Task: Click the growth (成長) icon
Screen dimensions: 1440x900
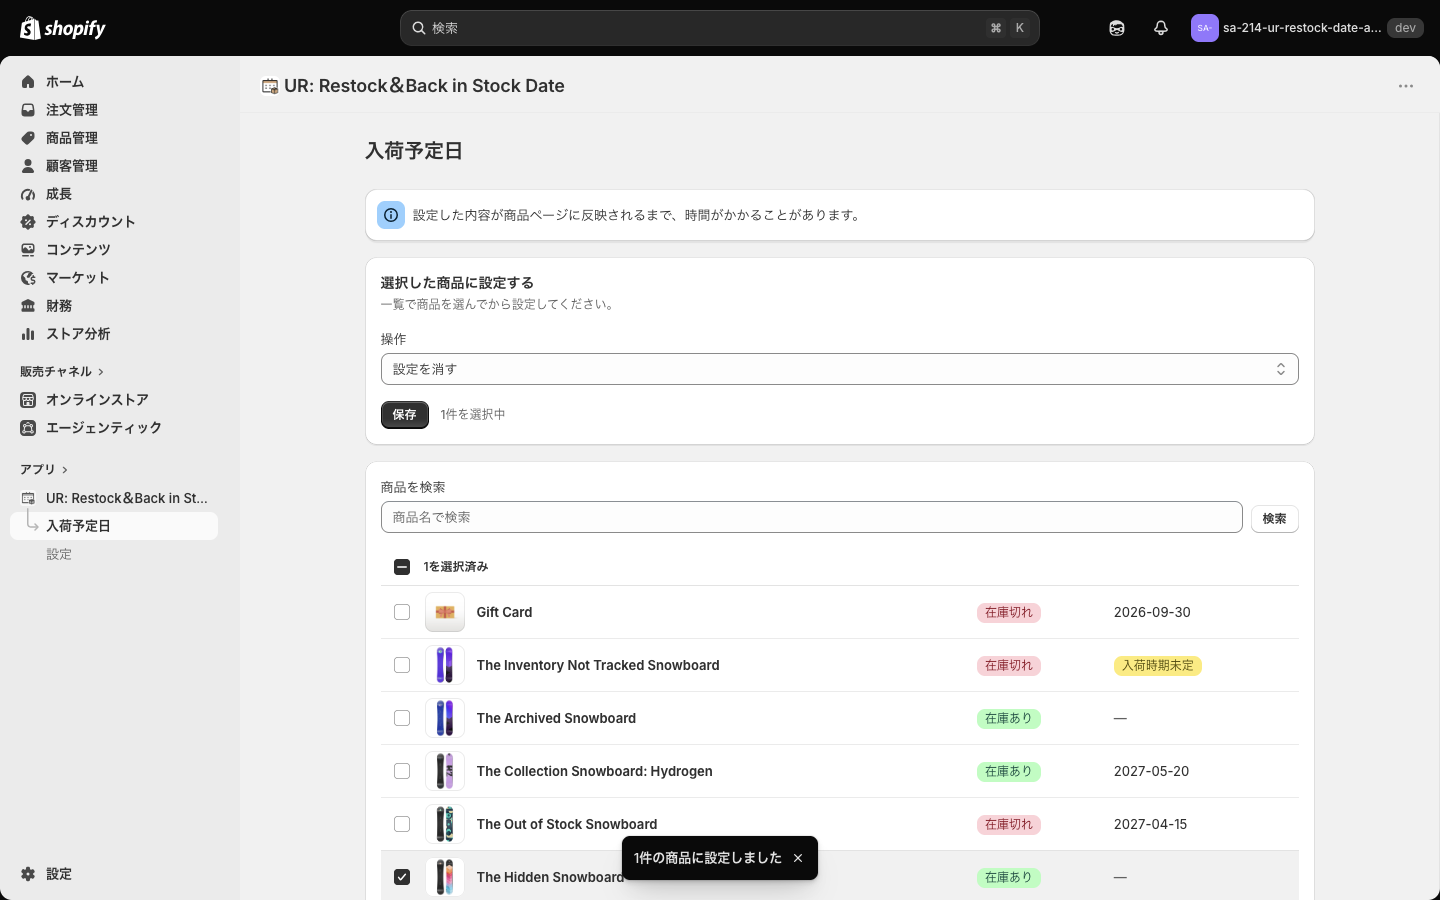Action: 28,194
